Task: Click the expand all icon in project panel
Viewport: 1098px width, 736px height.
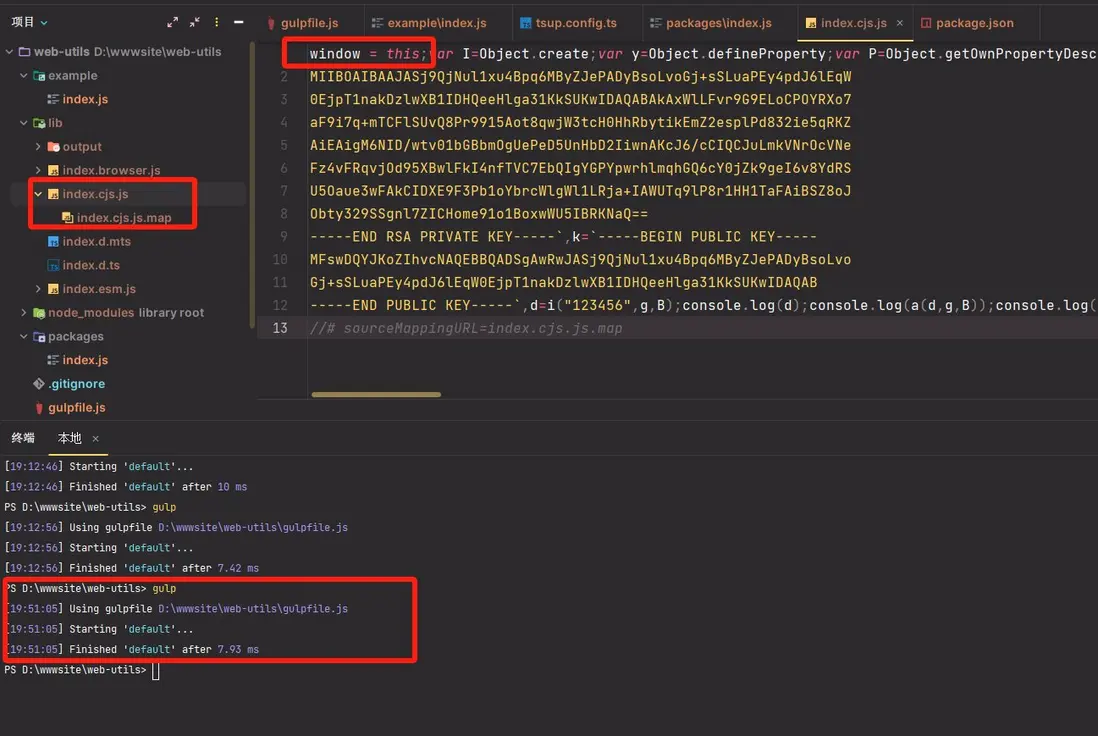Action: tap(172, 22)
